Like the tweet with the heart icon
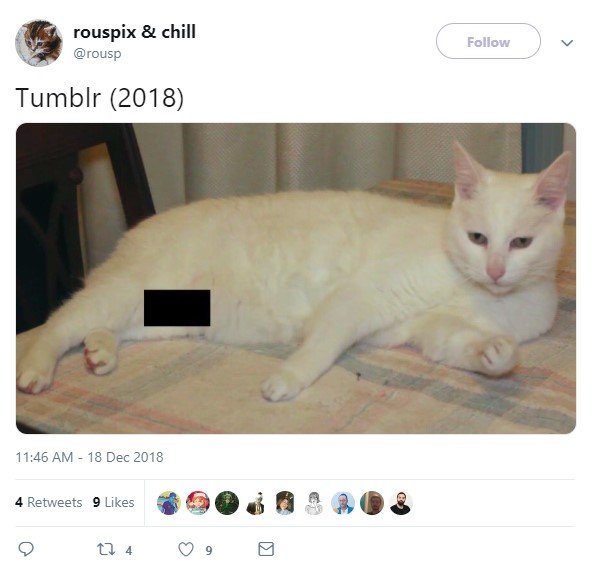598x581 pixels. point(186,549)
